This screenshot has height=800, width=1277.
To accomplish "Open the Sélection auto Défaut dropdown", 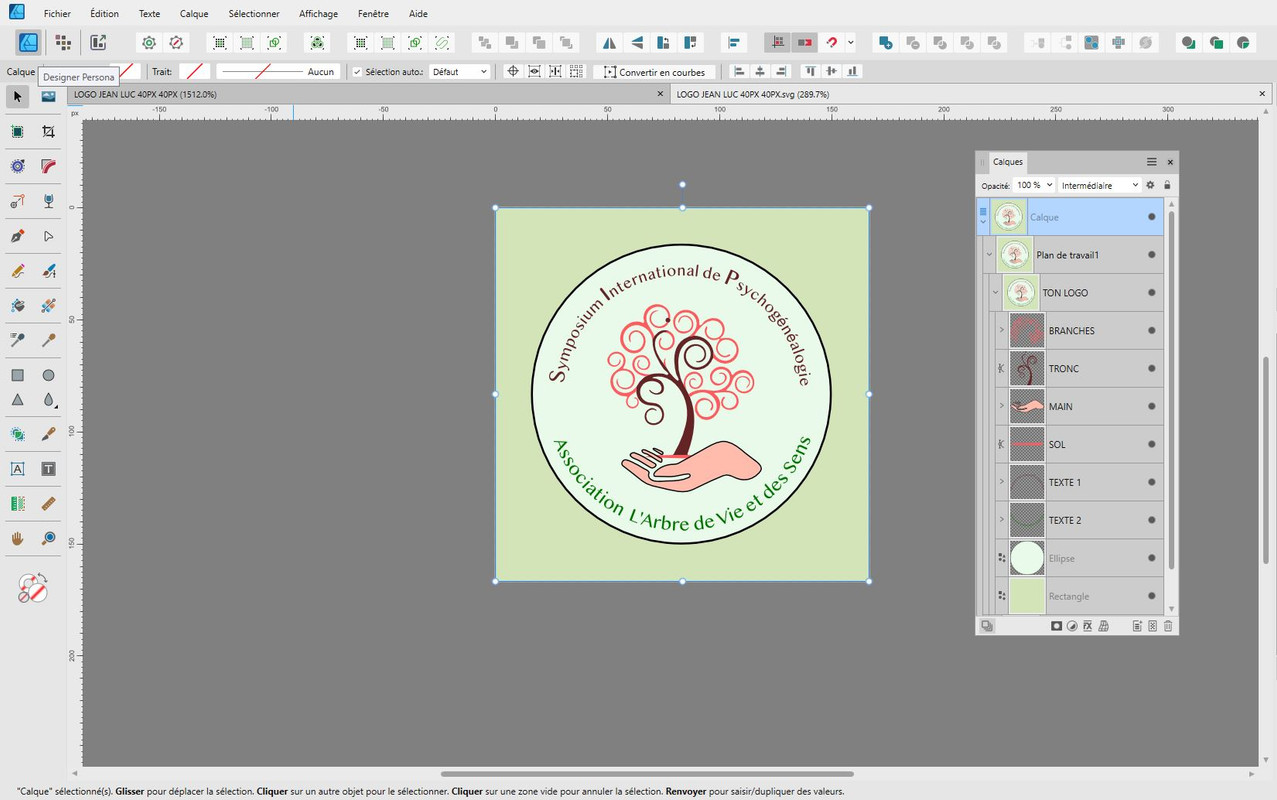I will click(460, 72).
